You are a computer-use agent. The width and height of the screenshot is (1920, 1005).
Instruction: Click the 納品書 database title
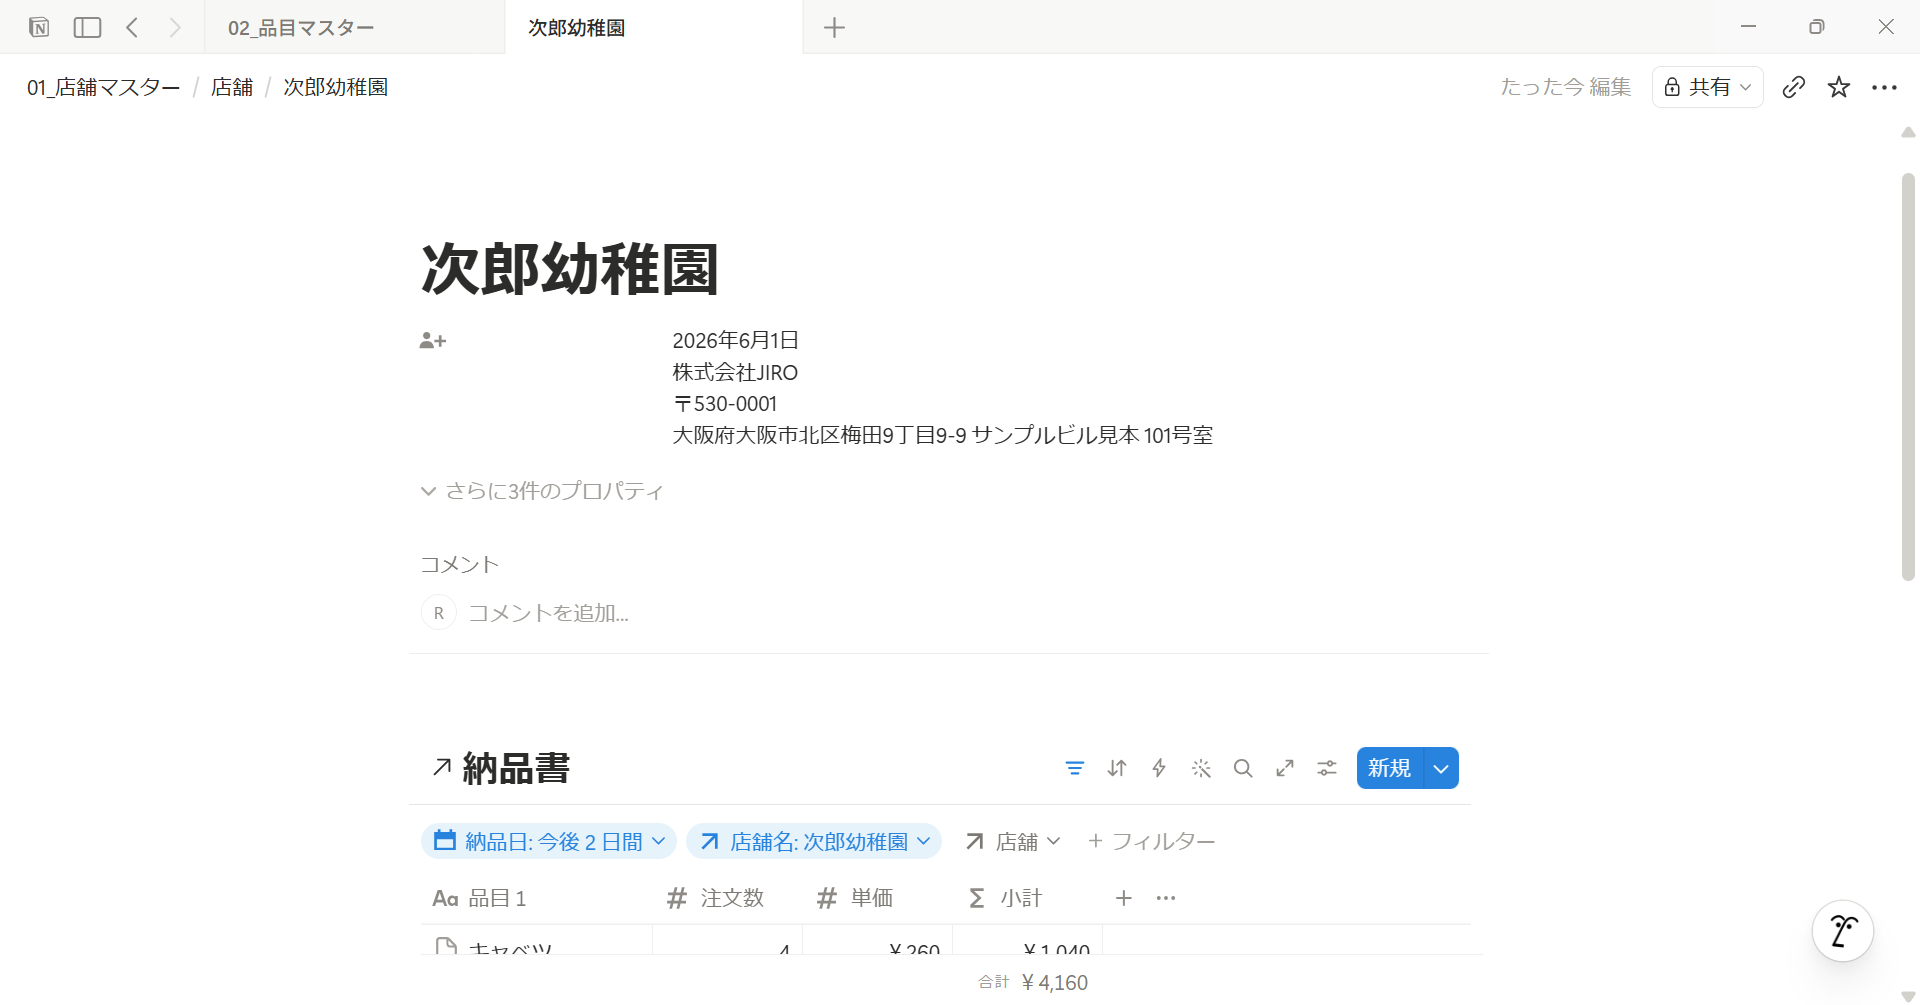(516, 768)
